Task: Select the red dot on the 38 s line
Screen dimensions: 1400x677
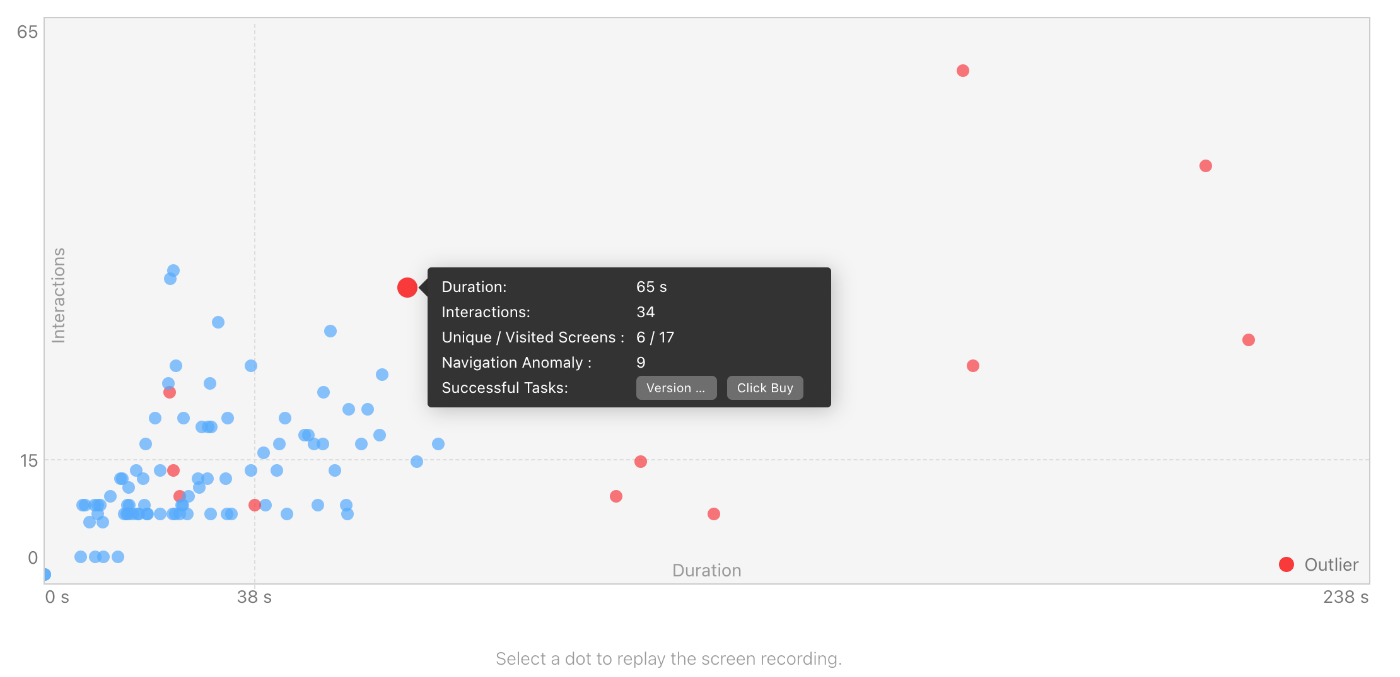Action: pyautogui.click(x=255, y=505)
